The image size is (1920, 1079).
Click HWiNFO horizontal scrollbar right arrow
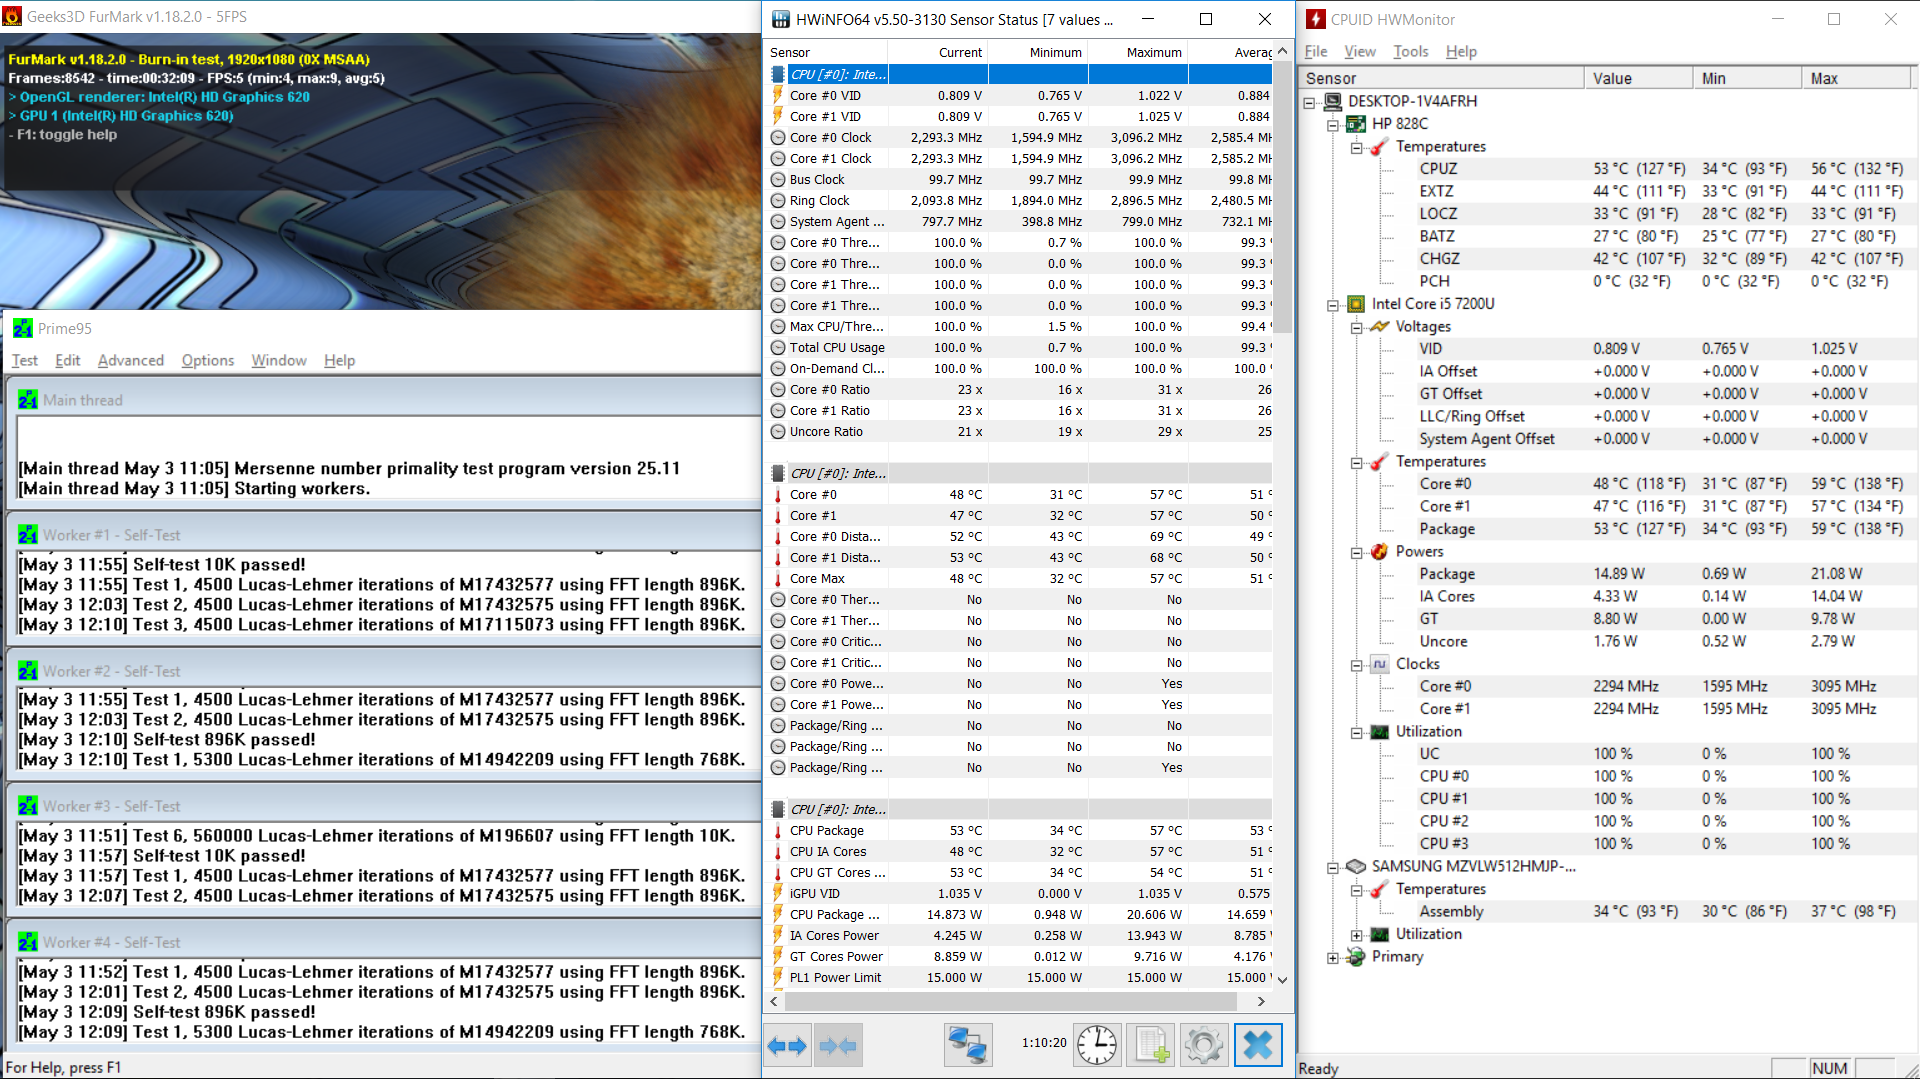click(x=1261, y=1001)
